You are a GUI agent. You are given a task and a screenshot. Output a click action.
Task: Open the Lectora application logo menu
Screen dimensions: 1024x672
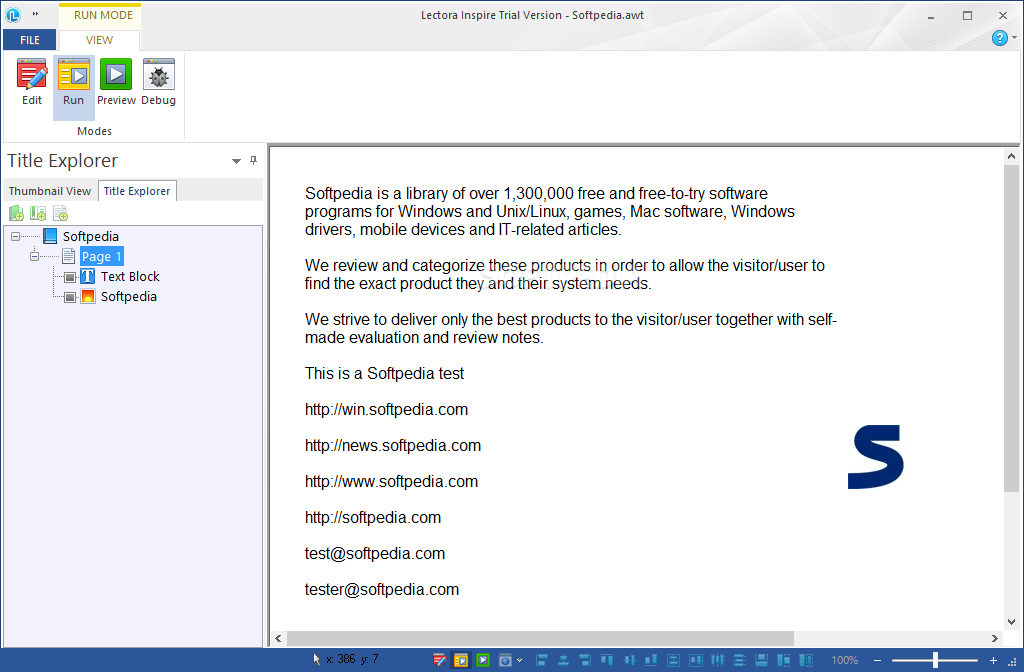point(13,14)
